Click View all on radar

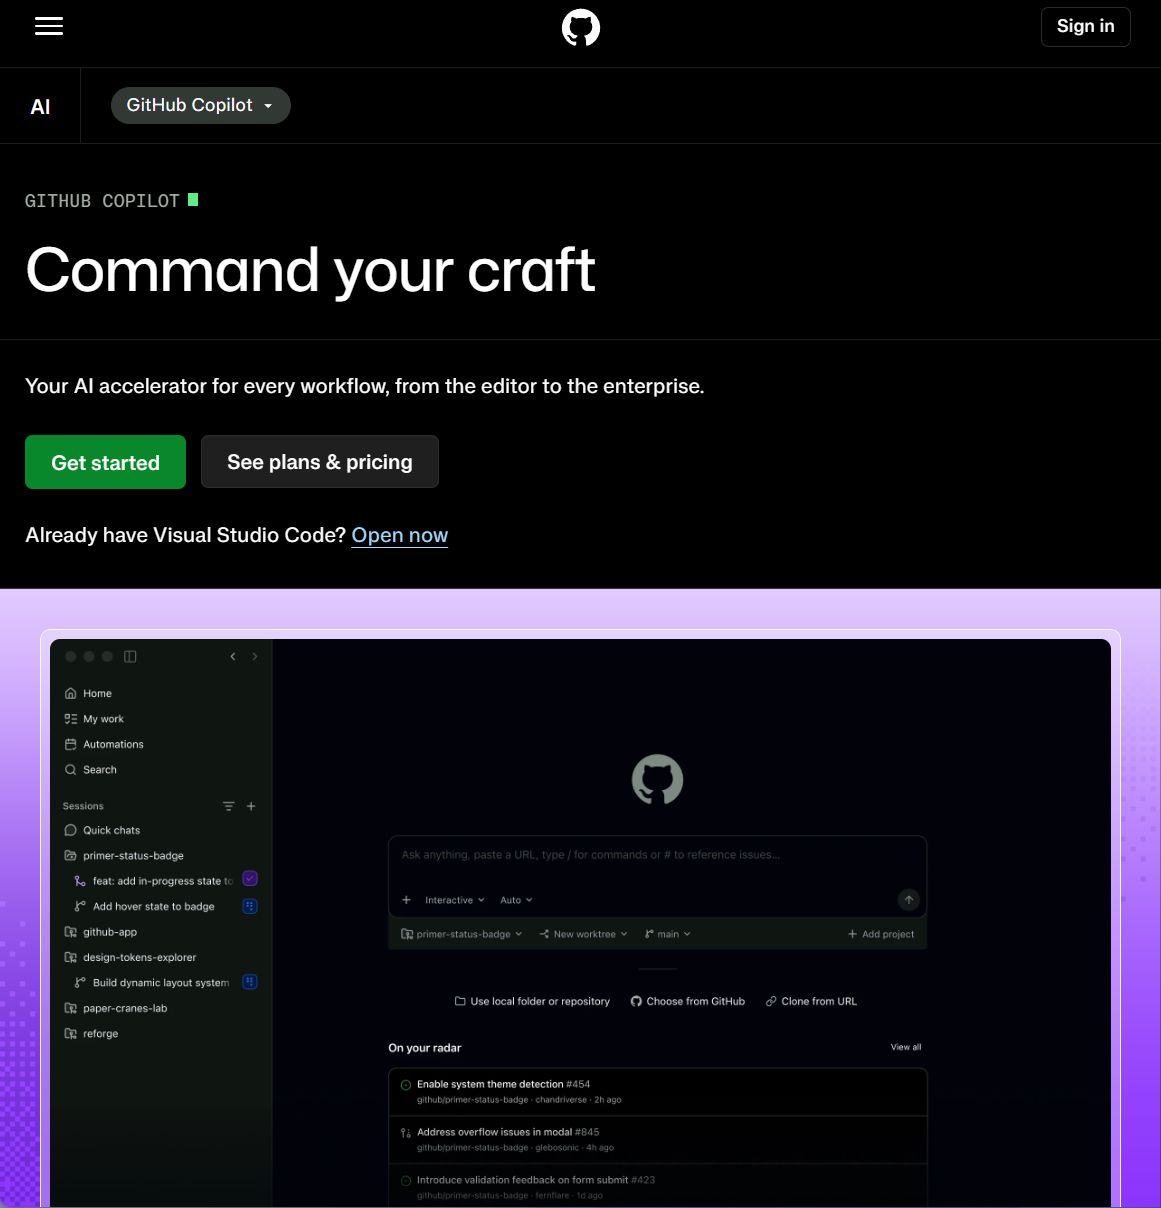pos(906,1047)
